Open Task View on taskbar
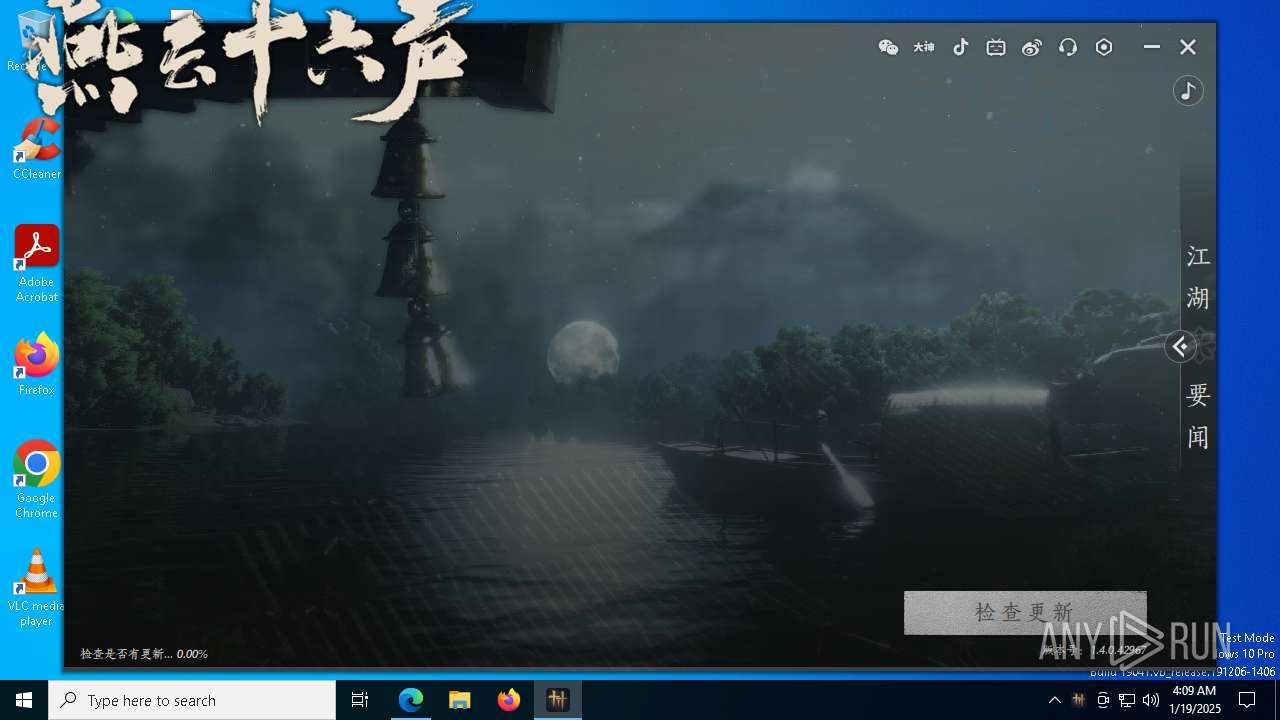This screenshot has width=1280, height=720. (360, 700)
